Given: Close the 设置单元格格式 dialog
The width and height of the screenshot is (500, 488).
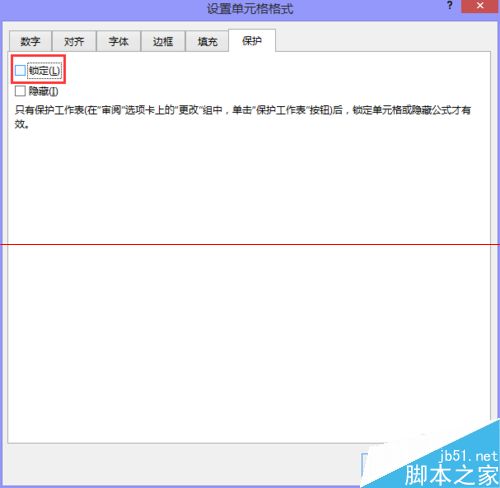Looking at the screenshot, I should pos(480,6).
